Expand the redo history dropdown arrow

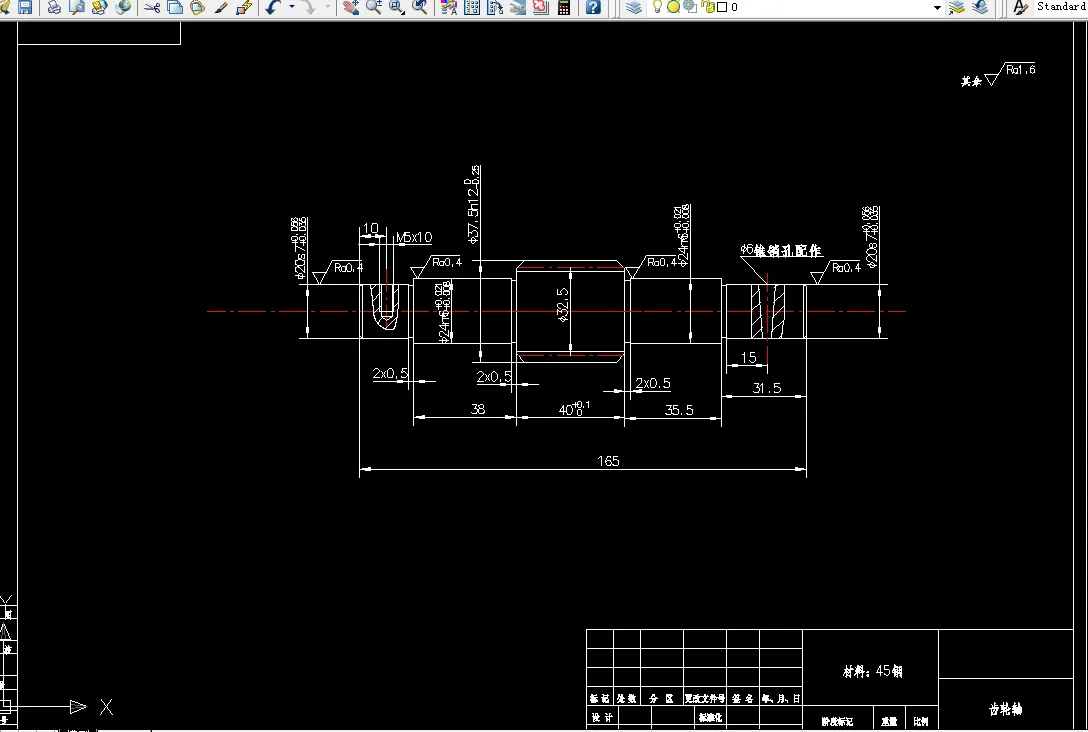tap(328, 7)
